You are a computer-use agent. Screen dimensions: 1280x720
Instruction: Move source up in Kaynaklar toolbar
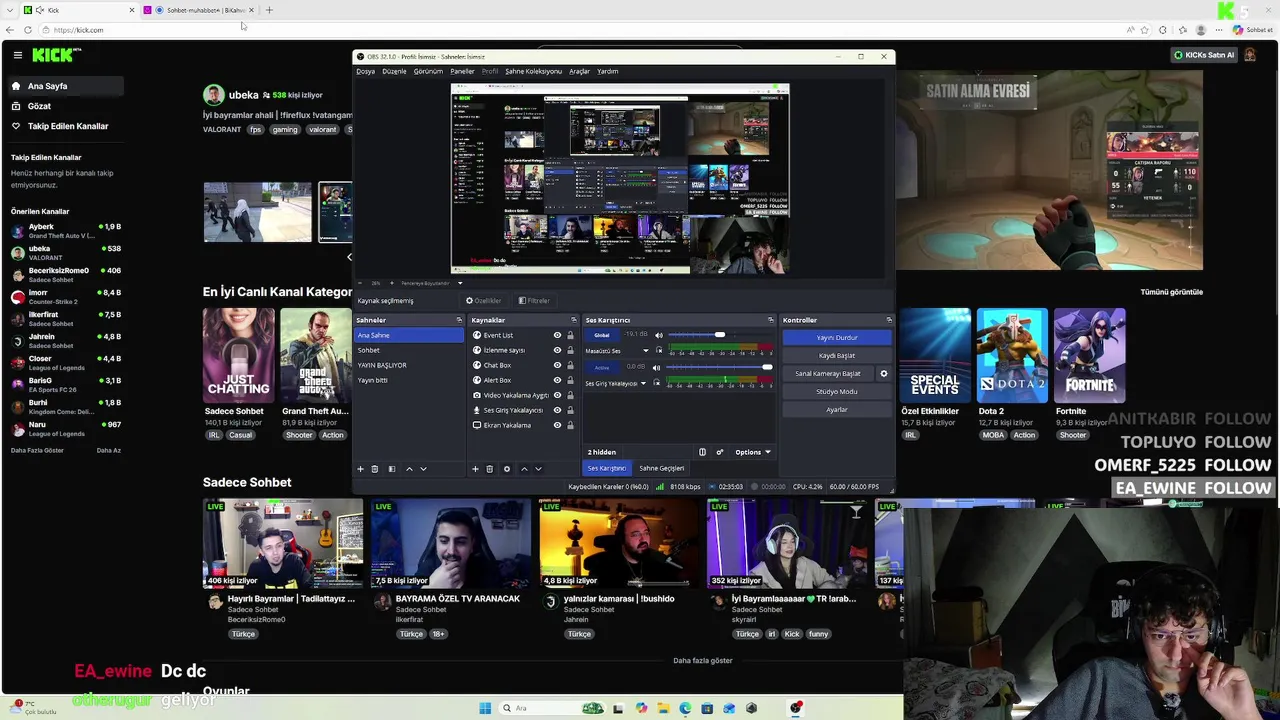[524, 469]
